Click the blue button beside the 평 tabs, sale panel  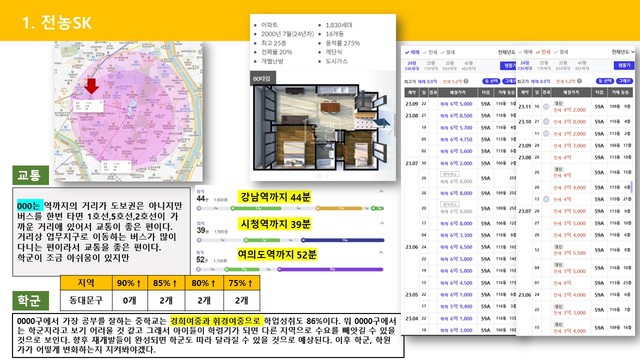509,65
